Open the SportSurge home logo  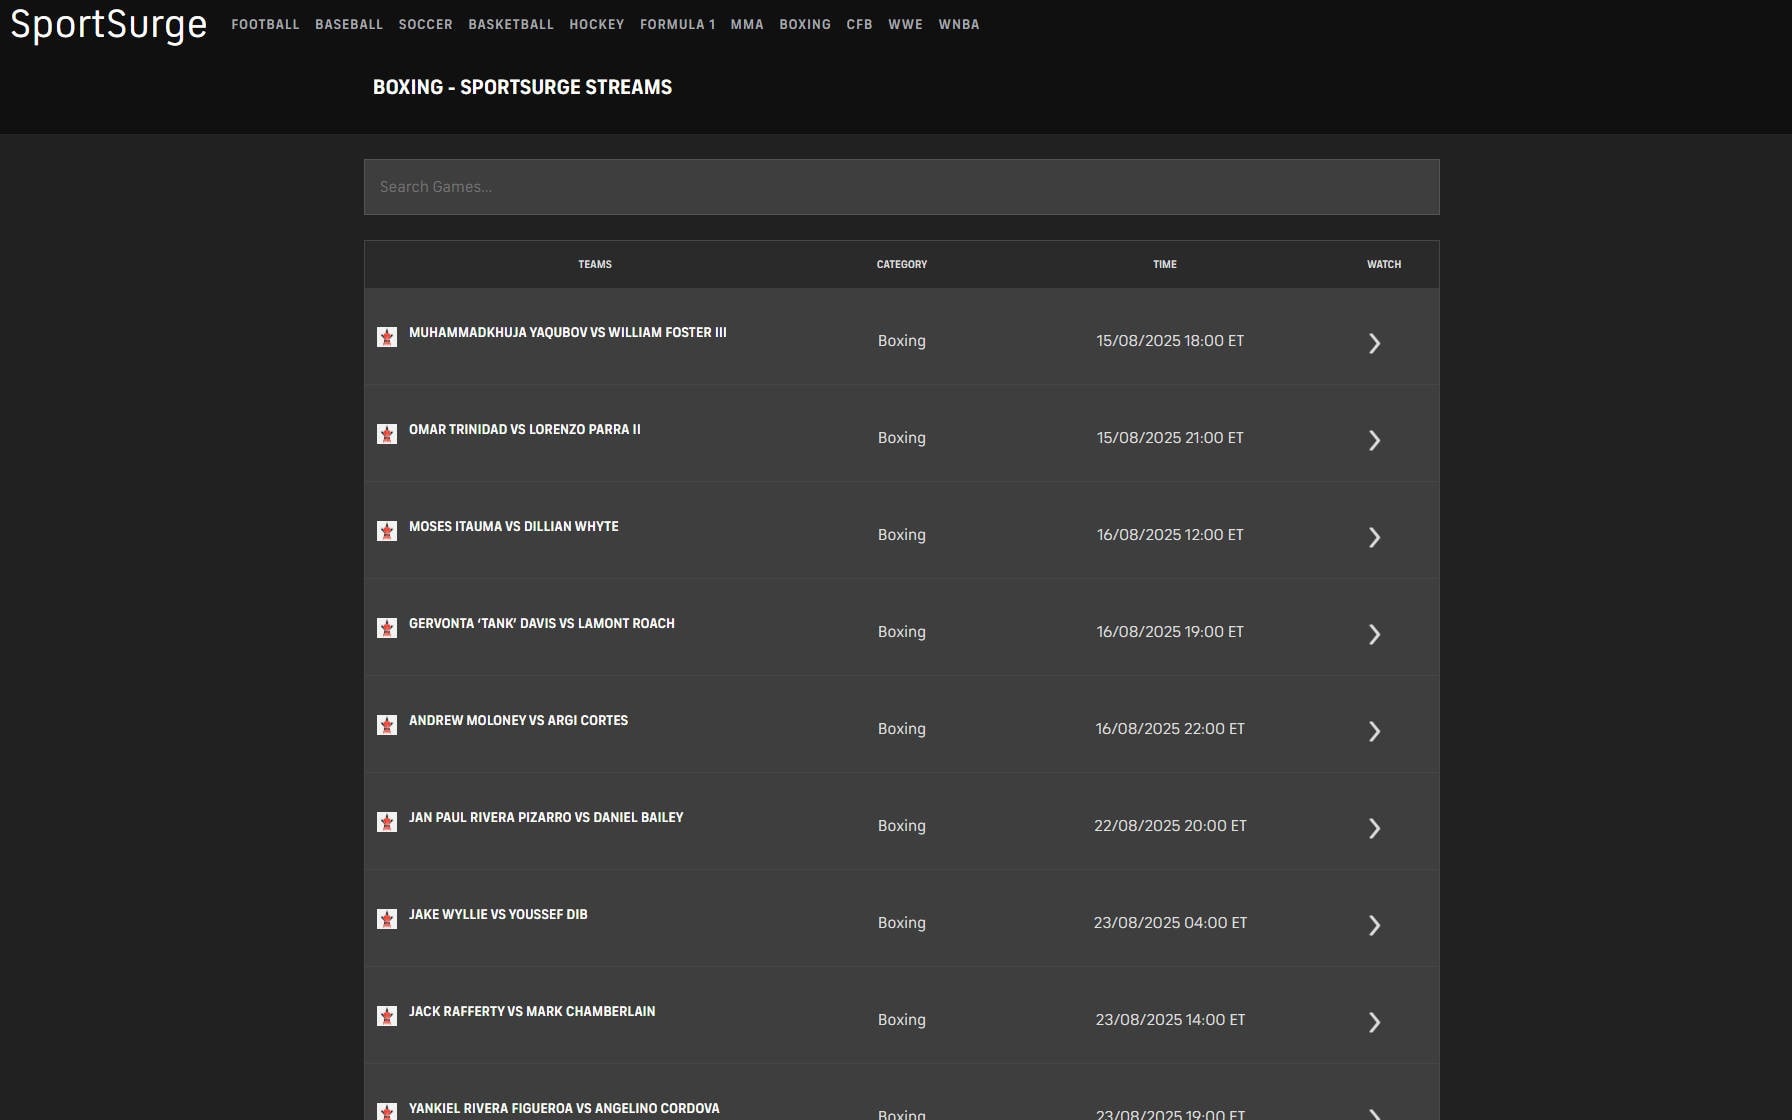108,24
